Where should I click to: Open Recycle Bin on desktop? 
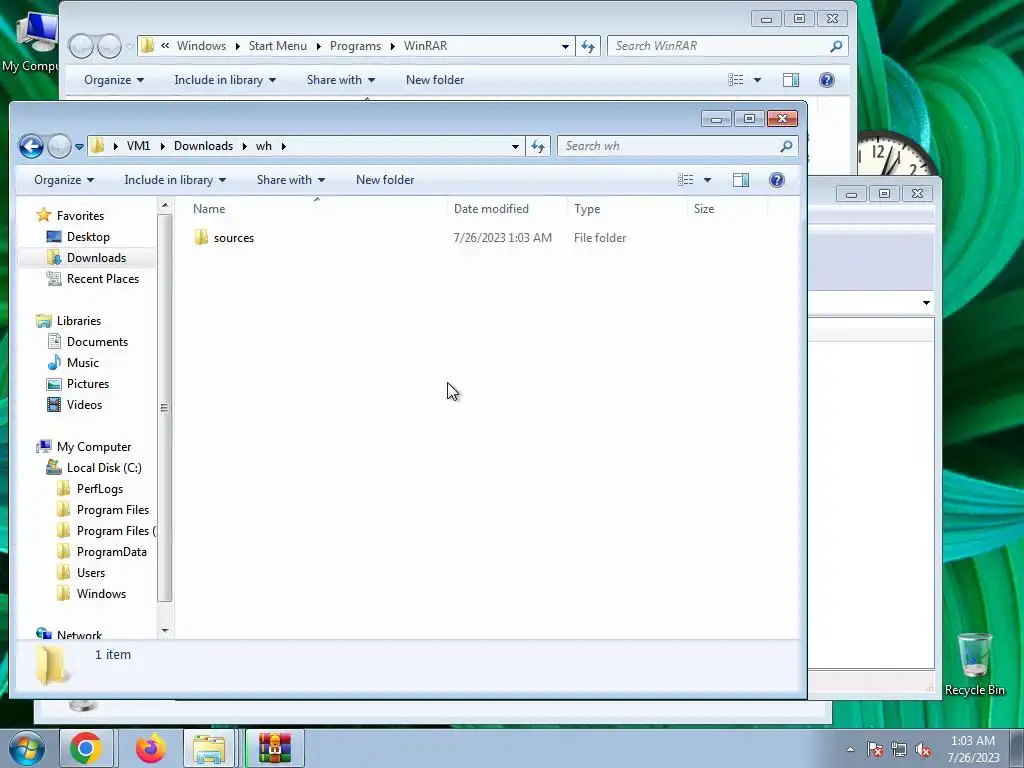click(974, 664)
